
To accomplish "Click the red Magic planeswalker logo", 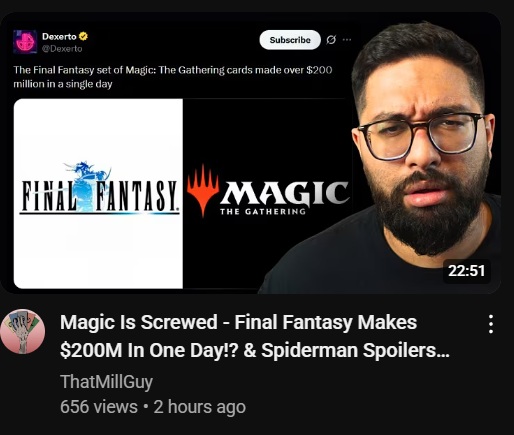I will click(203, 190).
